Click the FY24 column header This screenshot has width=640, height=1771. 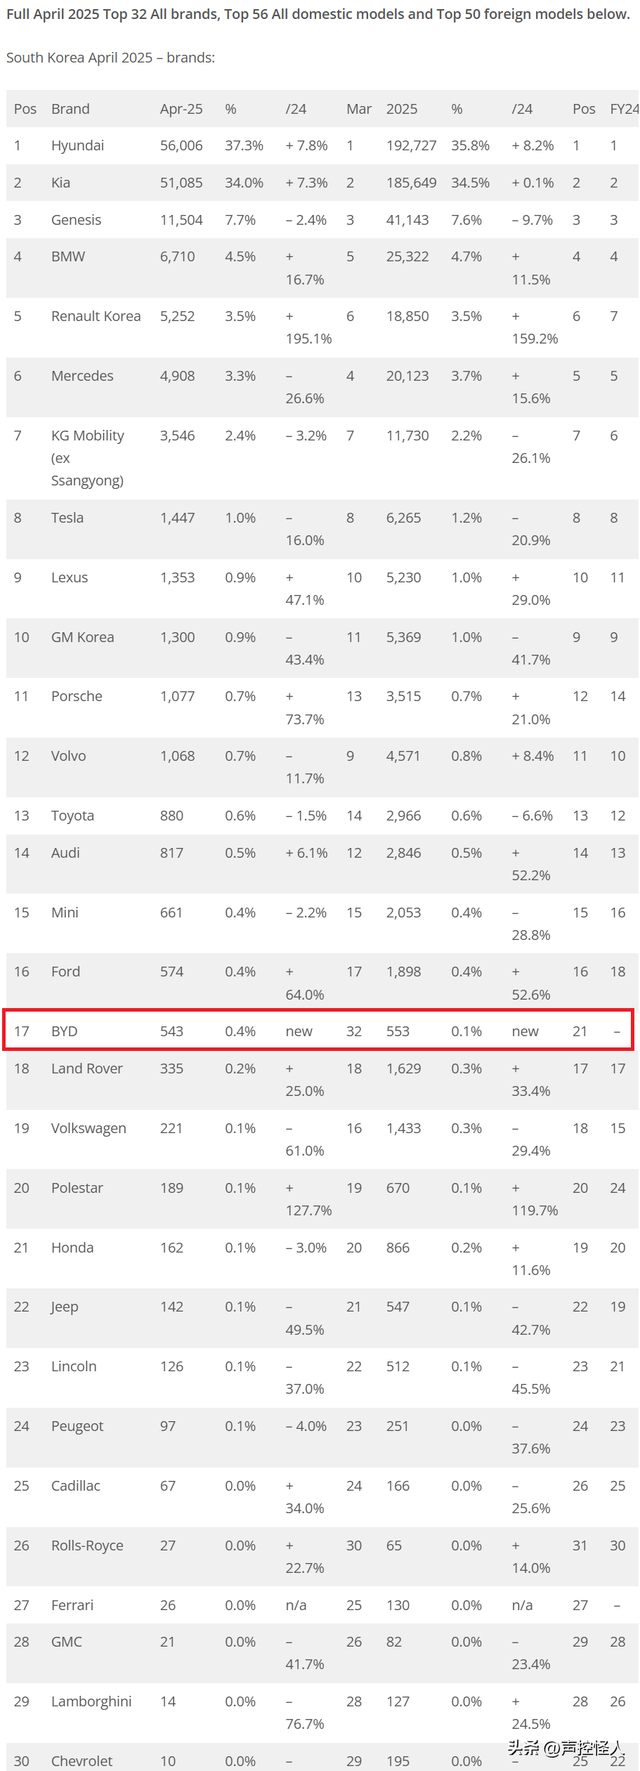624,109
